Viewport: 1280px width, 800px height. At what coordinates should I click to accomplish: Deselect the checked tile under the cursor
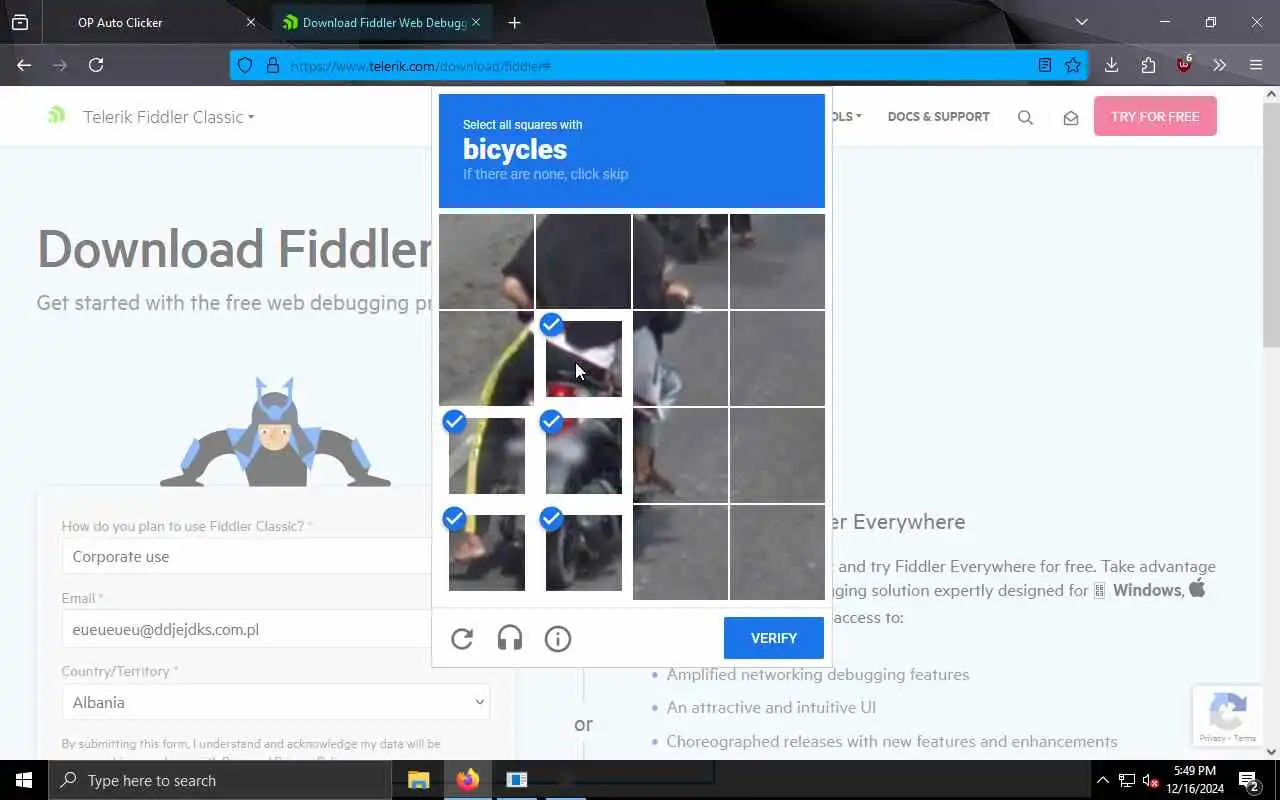[584, 358]
